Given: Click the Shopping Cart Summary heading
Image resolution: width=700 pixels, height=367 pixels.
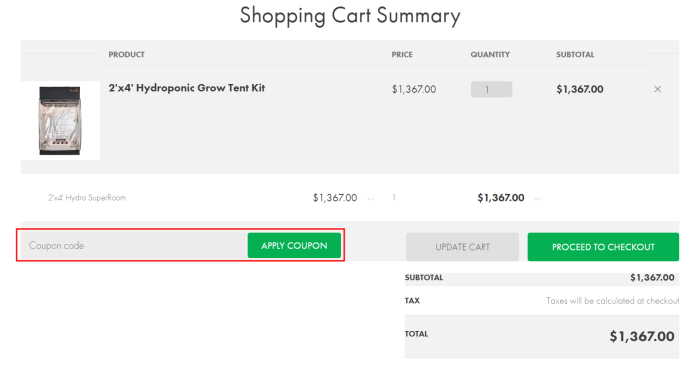Looking at the screenshot, I should click(x=350, y=16).
